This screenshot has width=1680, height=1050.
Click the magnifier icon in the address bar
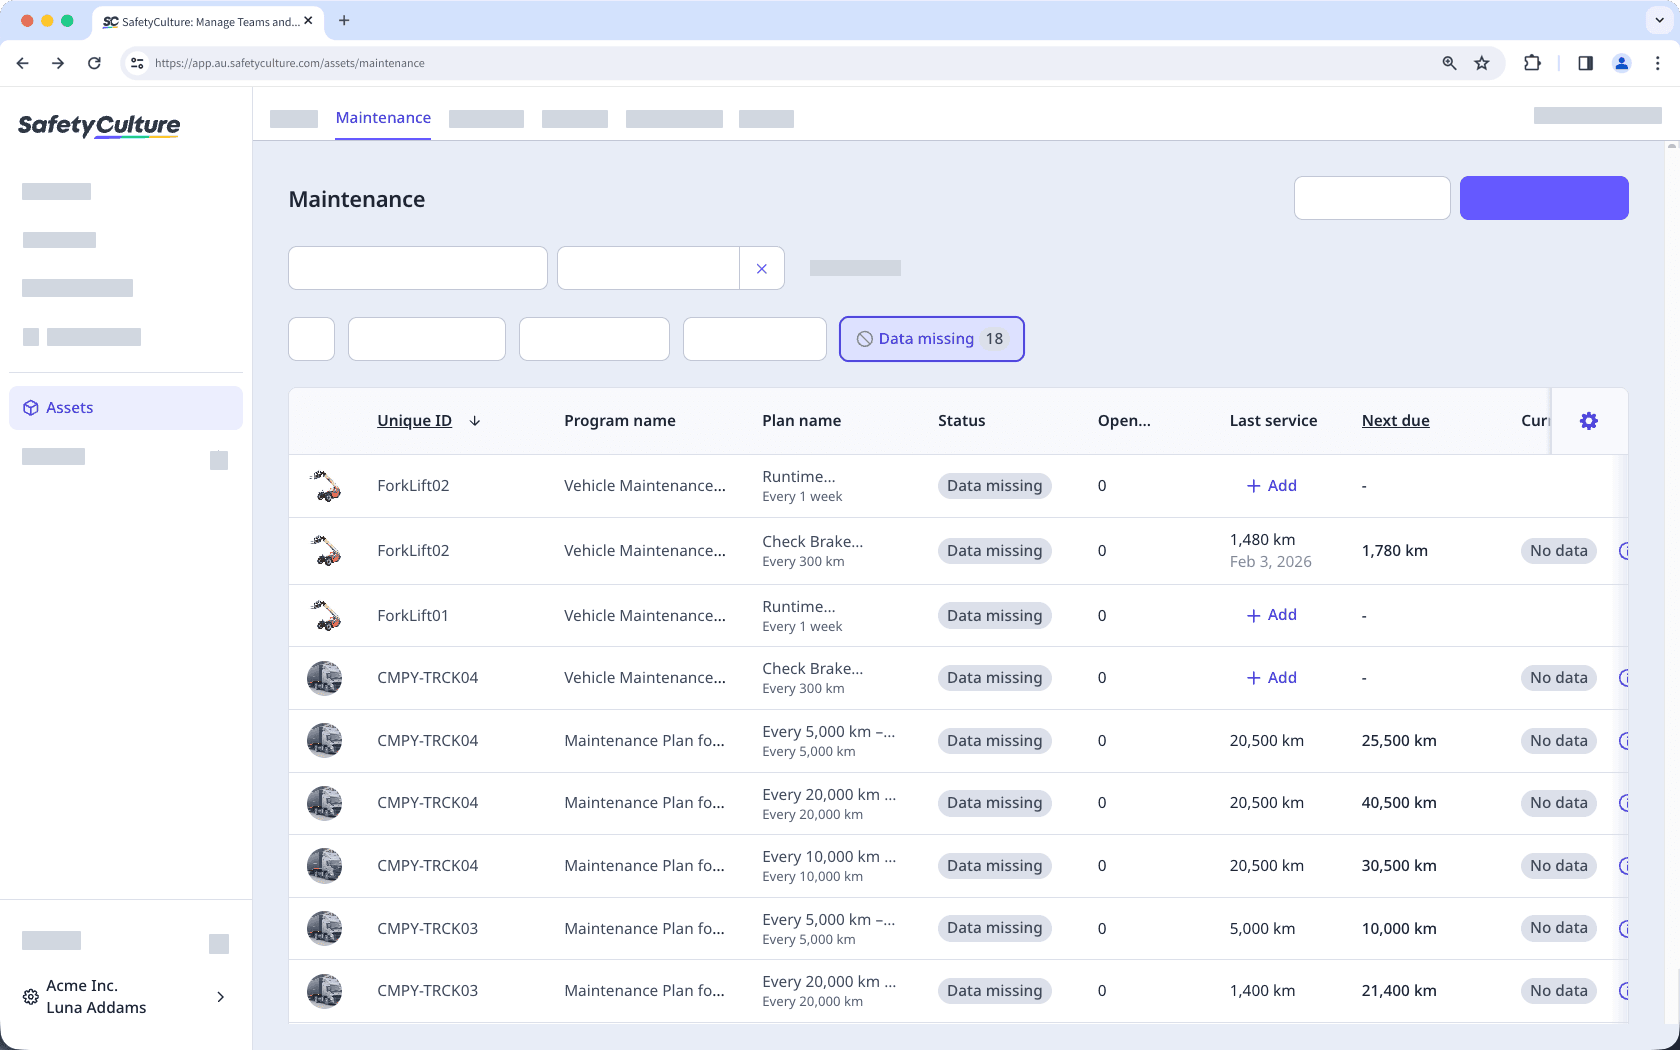(x=1448, y=62)
